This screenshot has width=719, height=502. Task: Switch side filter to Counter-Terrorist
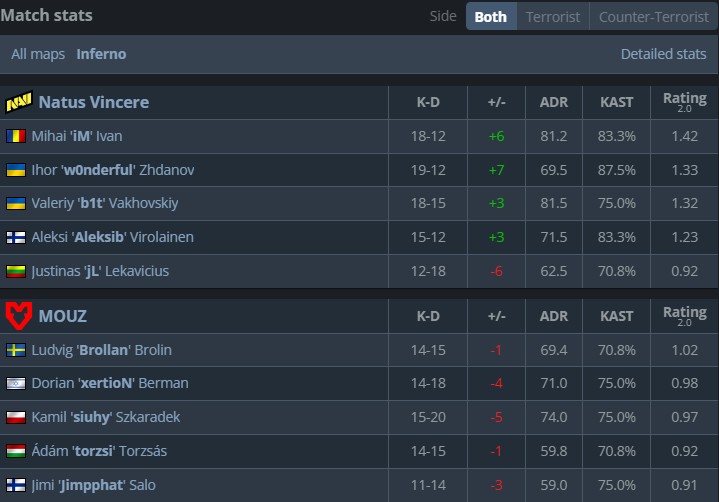(x=652, y=16)
